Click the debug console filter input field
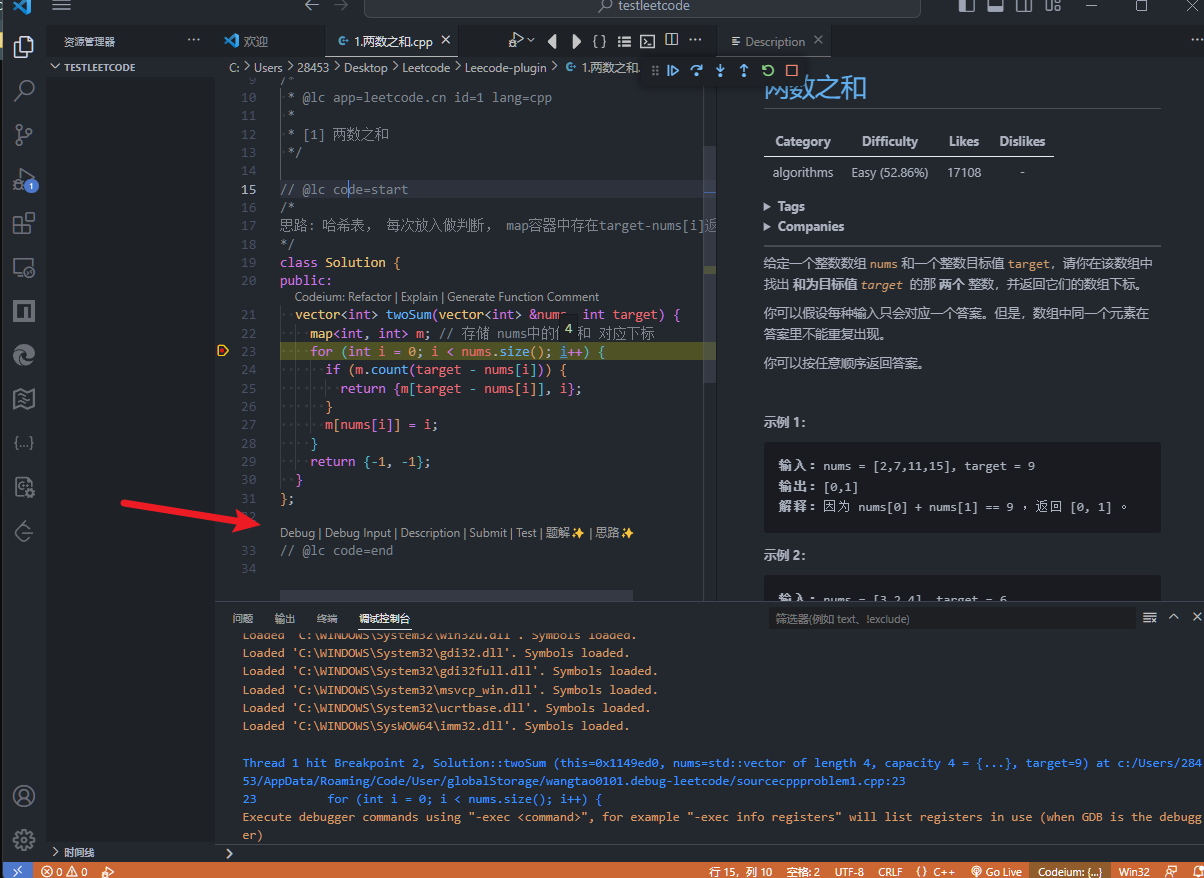 [x=950, y=619]
